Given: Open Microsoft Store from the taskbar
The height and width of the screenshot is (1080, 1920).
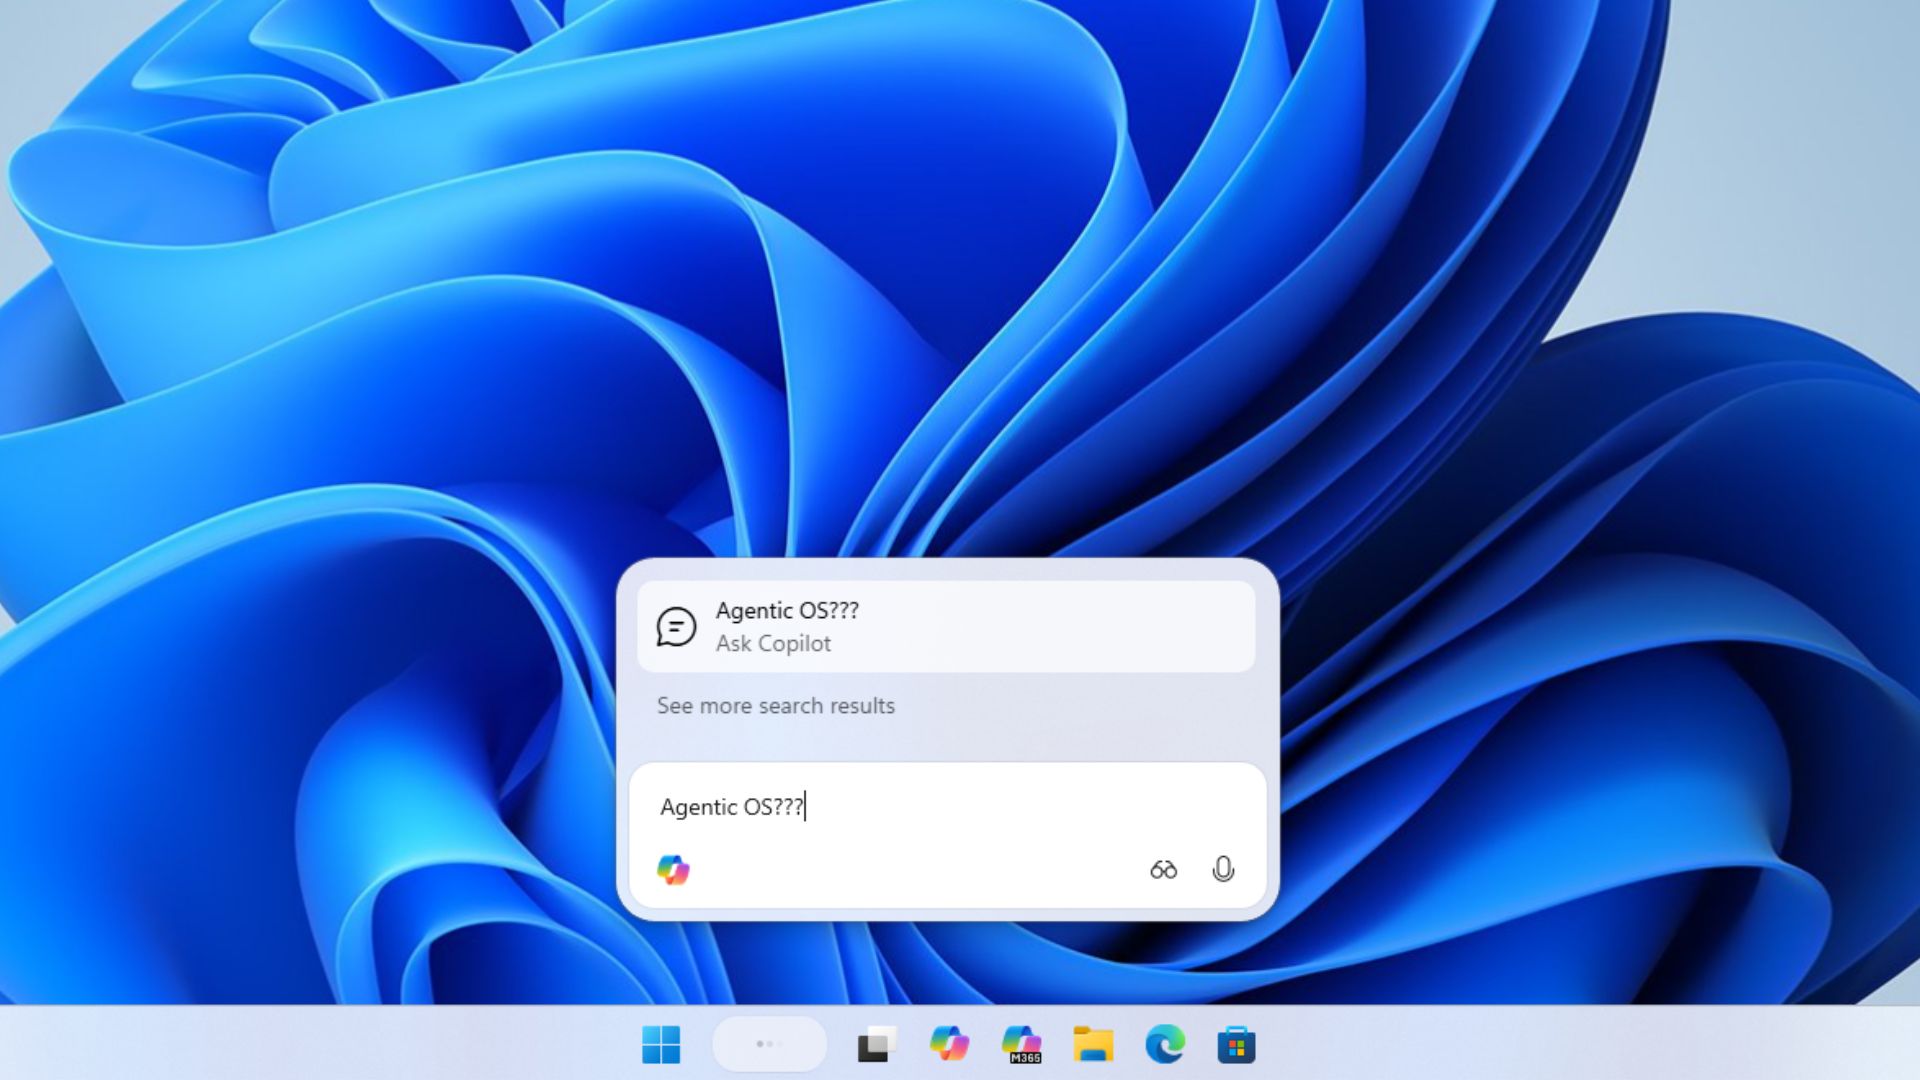Looking at the screenshot, I should tap(1236, 1045).
